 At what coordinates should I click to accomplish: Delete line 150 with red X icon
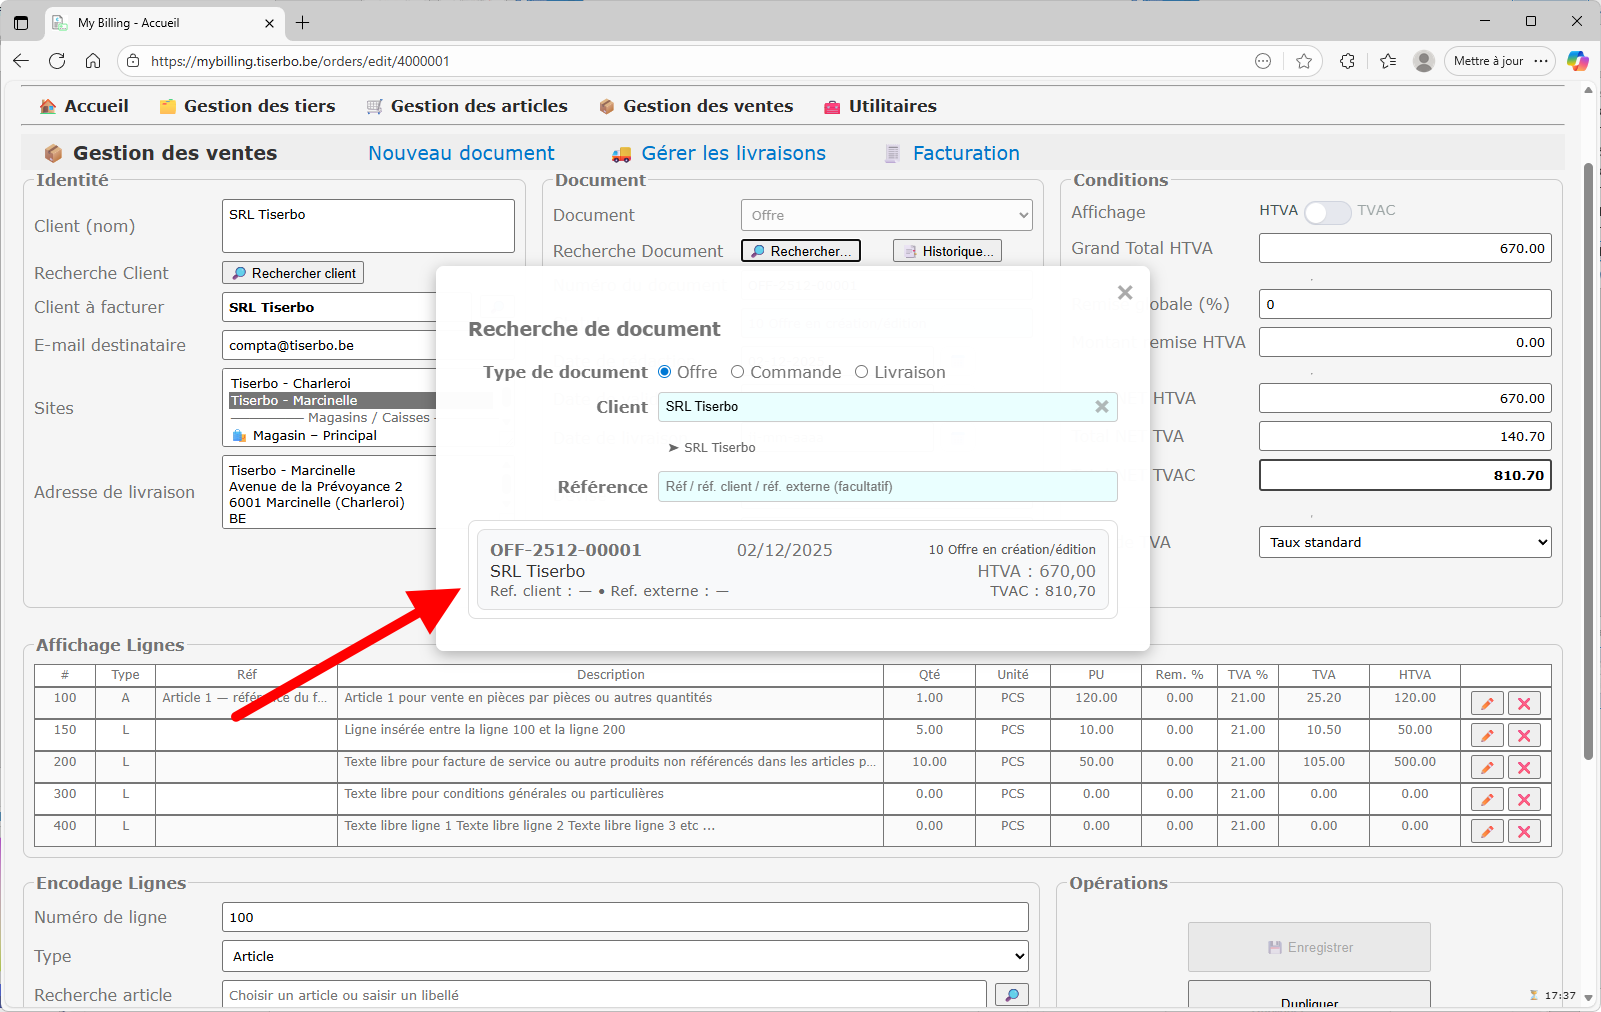pos(1524,736)
